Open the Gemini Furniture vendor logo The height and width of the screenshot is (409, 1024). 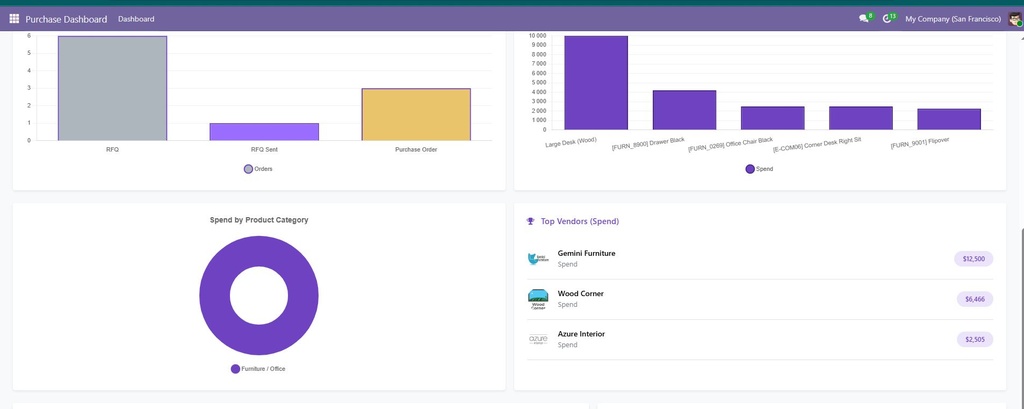tap(538, 259)
